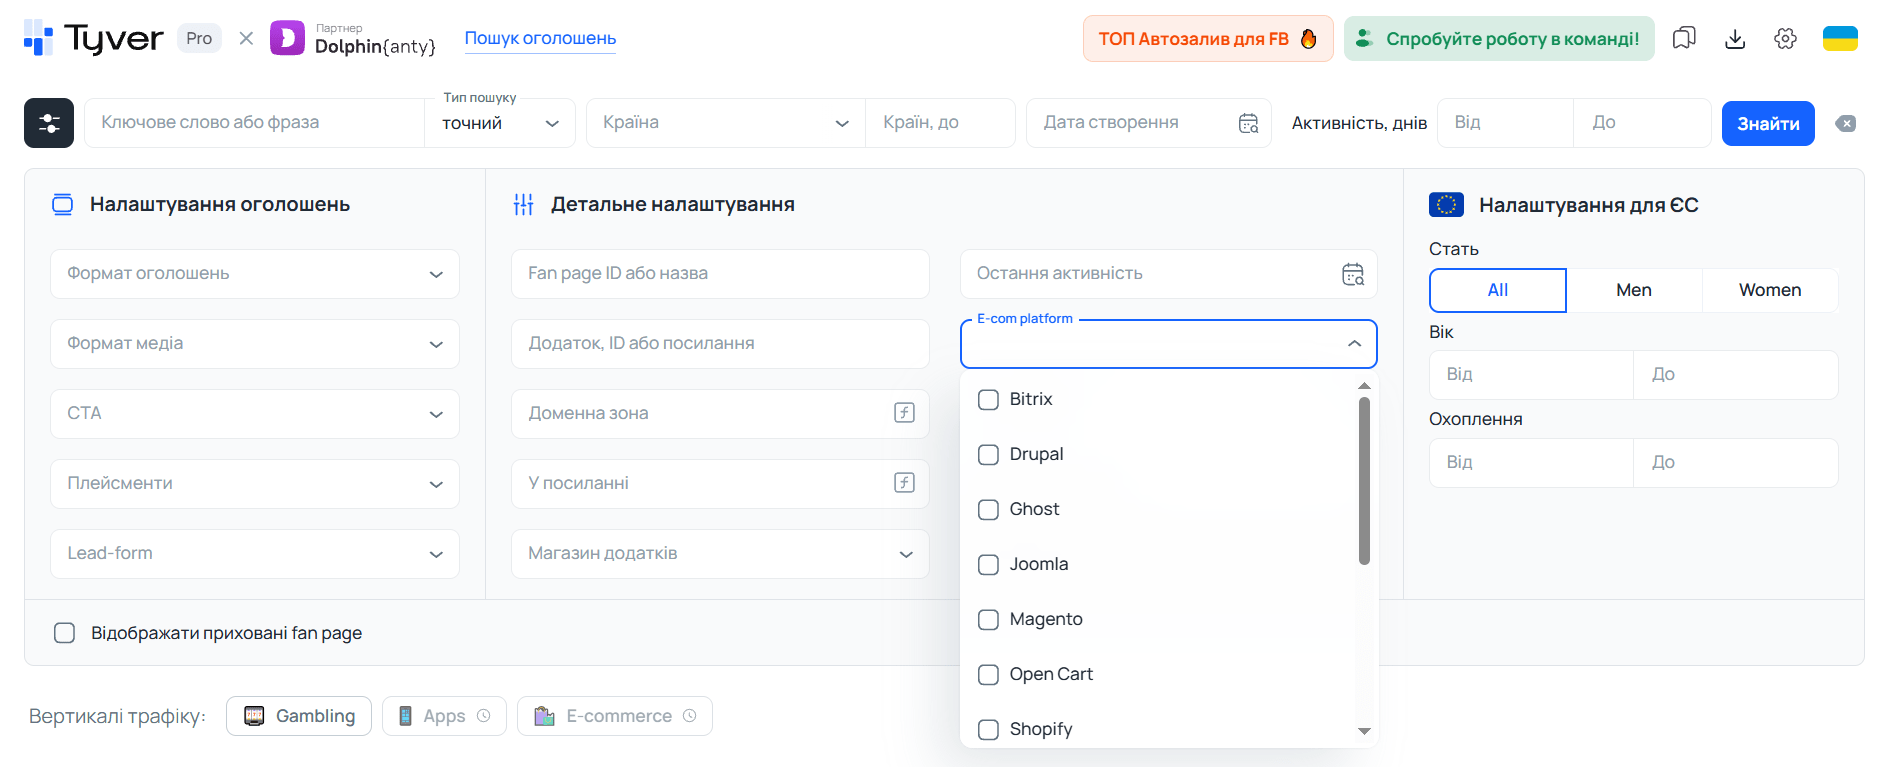The width and height of the screenshot is (1892, 767).
Task: Expand the CTA dropdown
Action: pyautogui.click(x=255, y=414)
